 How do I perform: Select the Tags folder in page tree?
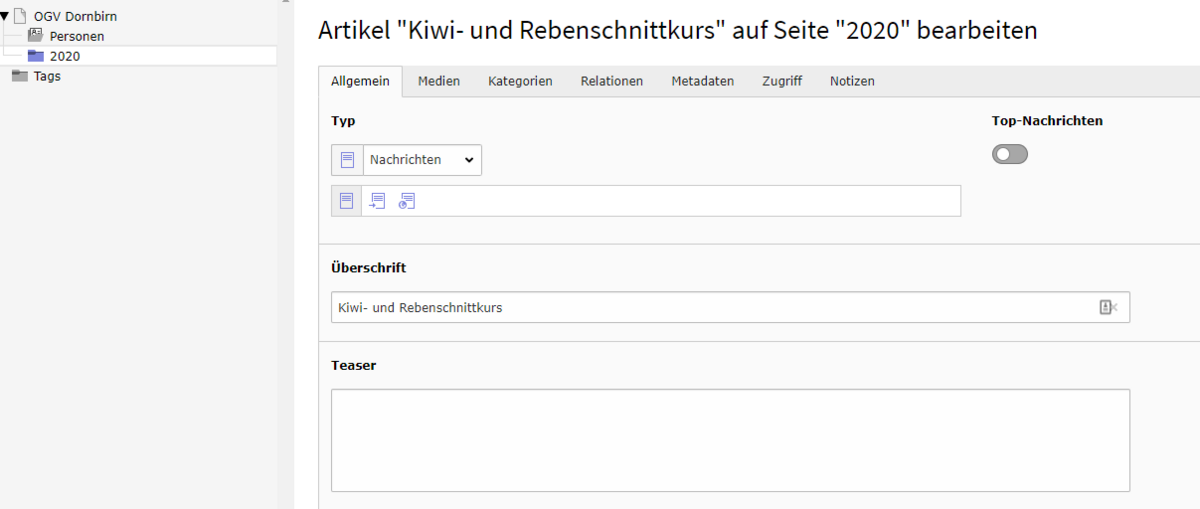[x=47, y=76]
